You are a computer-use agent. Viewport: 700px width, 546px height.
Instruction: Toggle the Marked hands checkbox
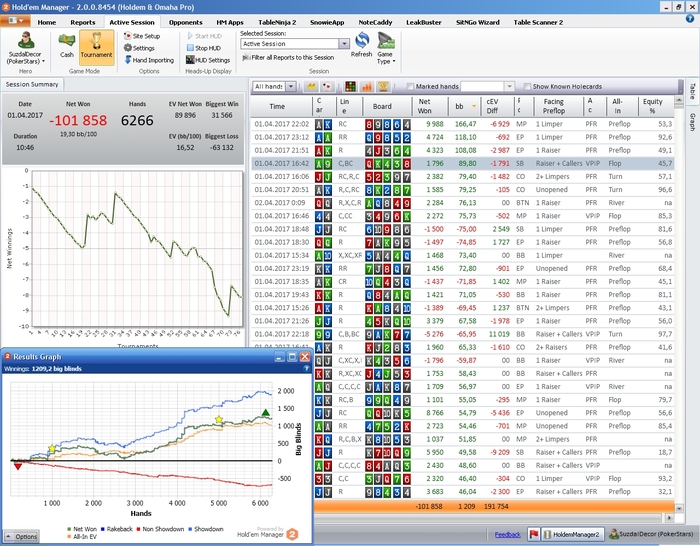point(410,87)
